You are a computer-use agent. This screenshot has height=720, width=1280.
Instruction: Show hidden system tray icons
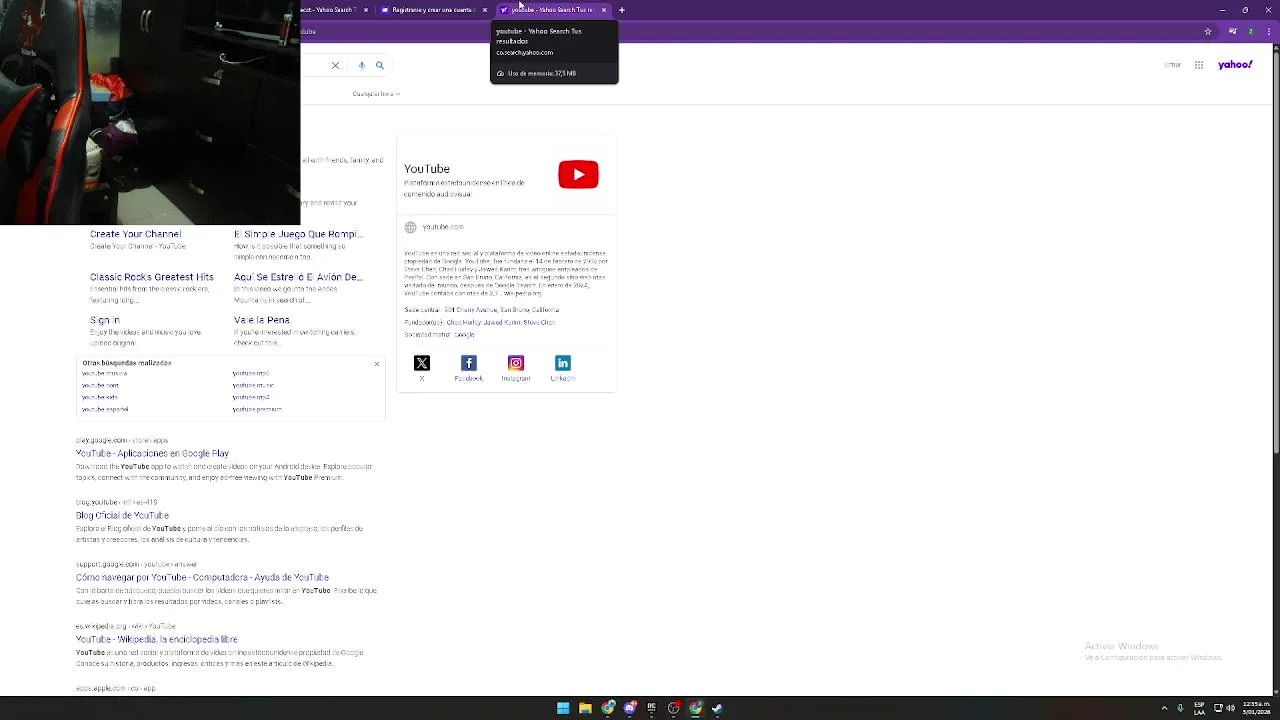[1164, 708]
